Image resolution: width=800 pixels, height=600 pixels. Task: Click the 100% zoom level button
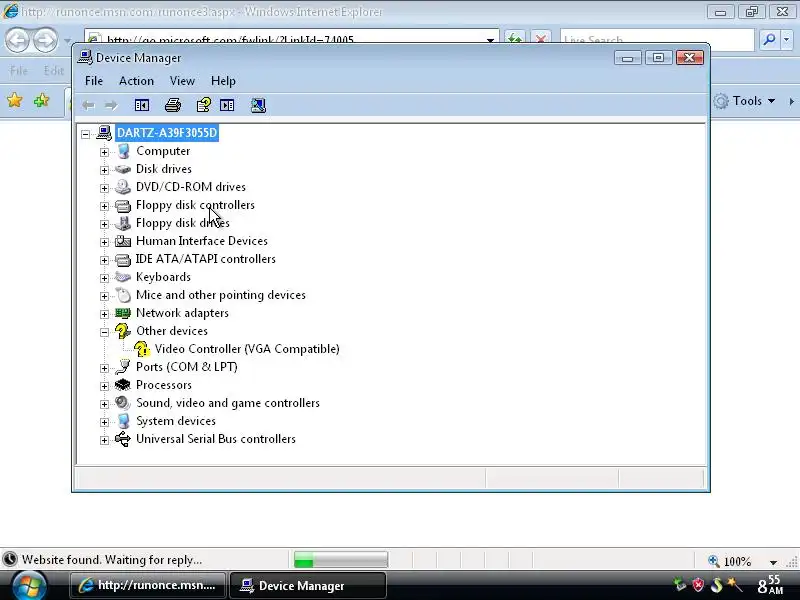coord(731,562)
